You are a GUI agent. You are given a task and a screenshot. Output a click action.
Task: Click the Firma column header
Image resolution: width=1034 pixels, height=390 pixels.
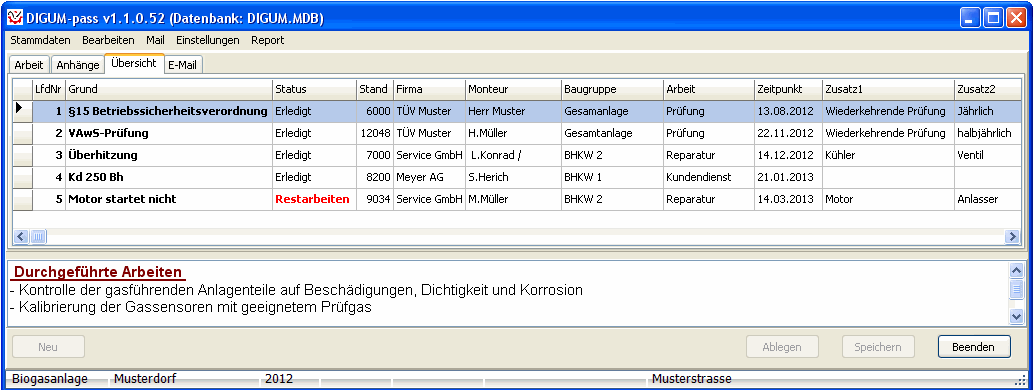pyautogui.click(x=429, y=89)
